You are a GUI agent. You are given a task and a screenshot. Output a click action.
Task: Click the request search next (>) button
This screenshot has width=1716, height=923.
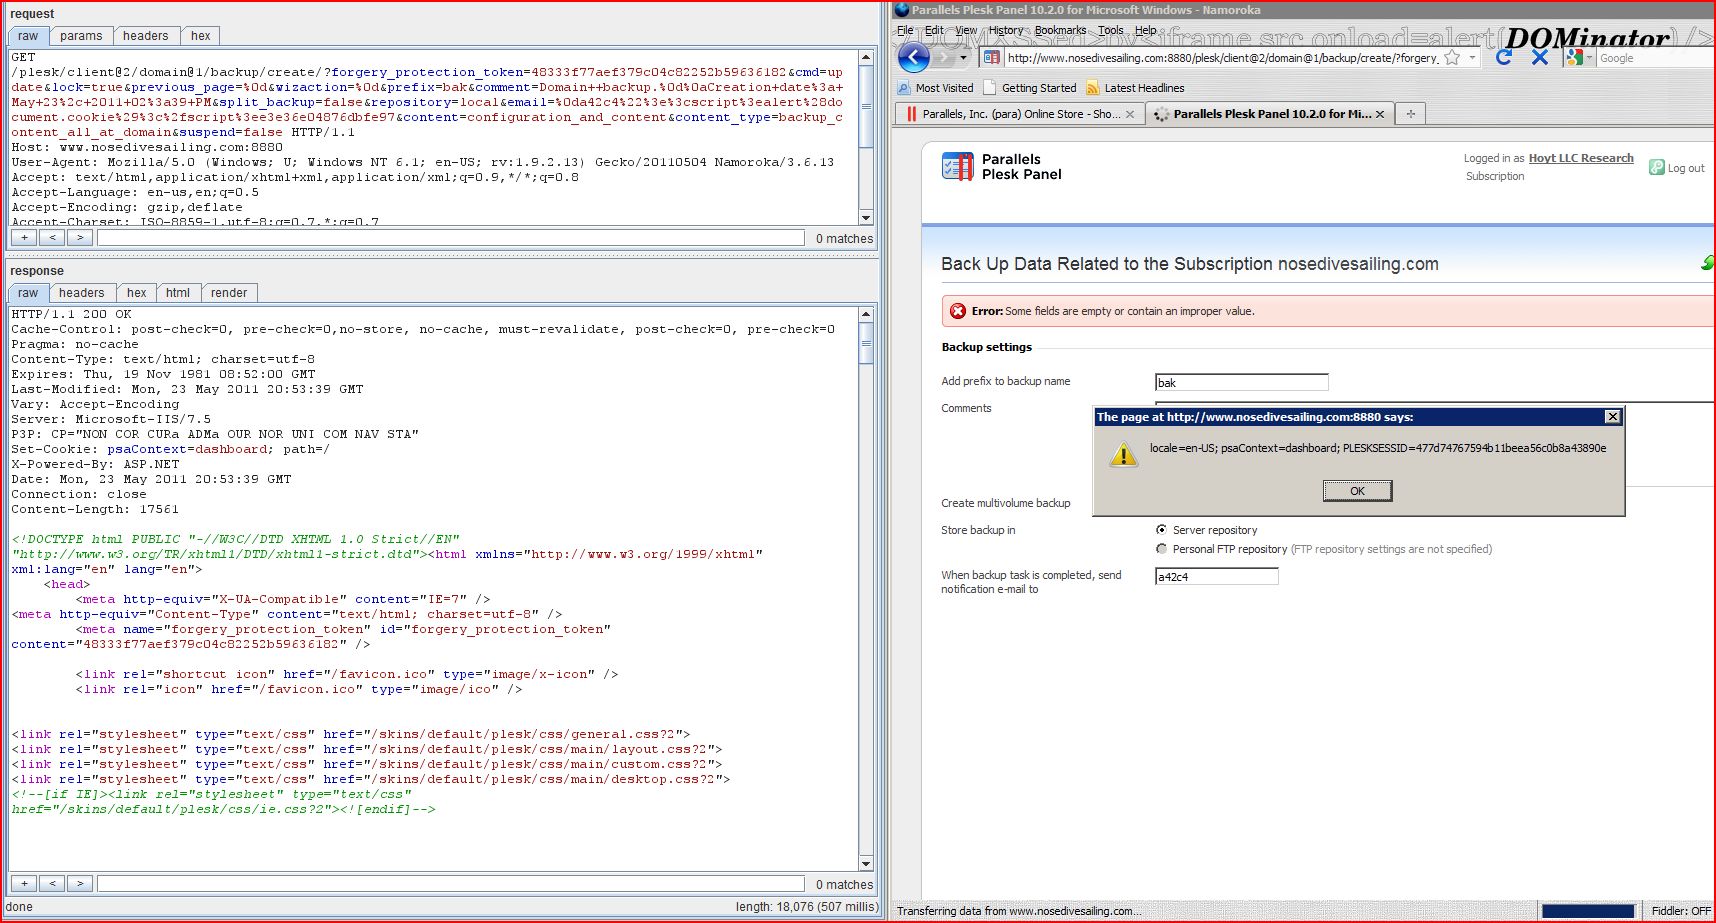pyautogui.click(x=80, y=238)
